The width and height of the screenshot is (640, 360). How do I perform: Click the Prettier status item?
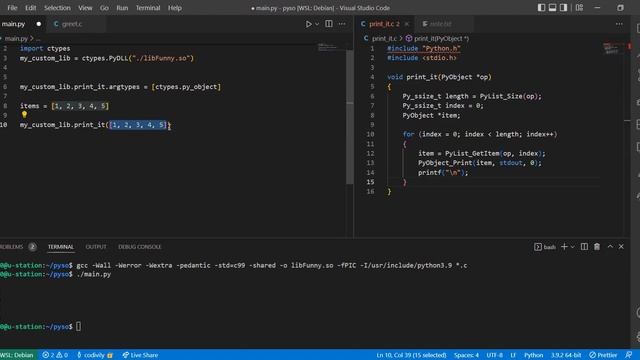coord(603,355)
